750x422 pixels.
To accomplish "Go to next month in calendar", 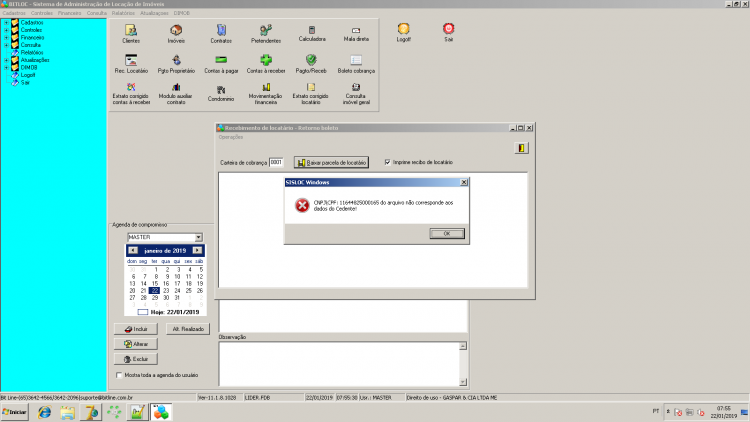I will pos(197,251).
